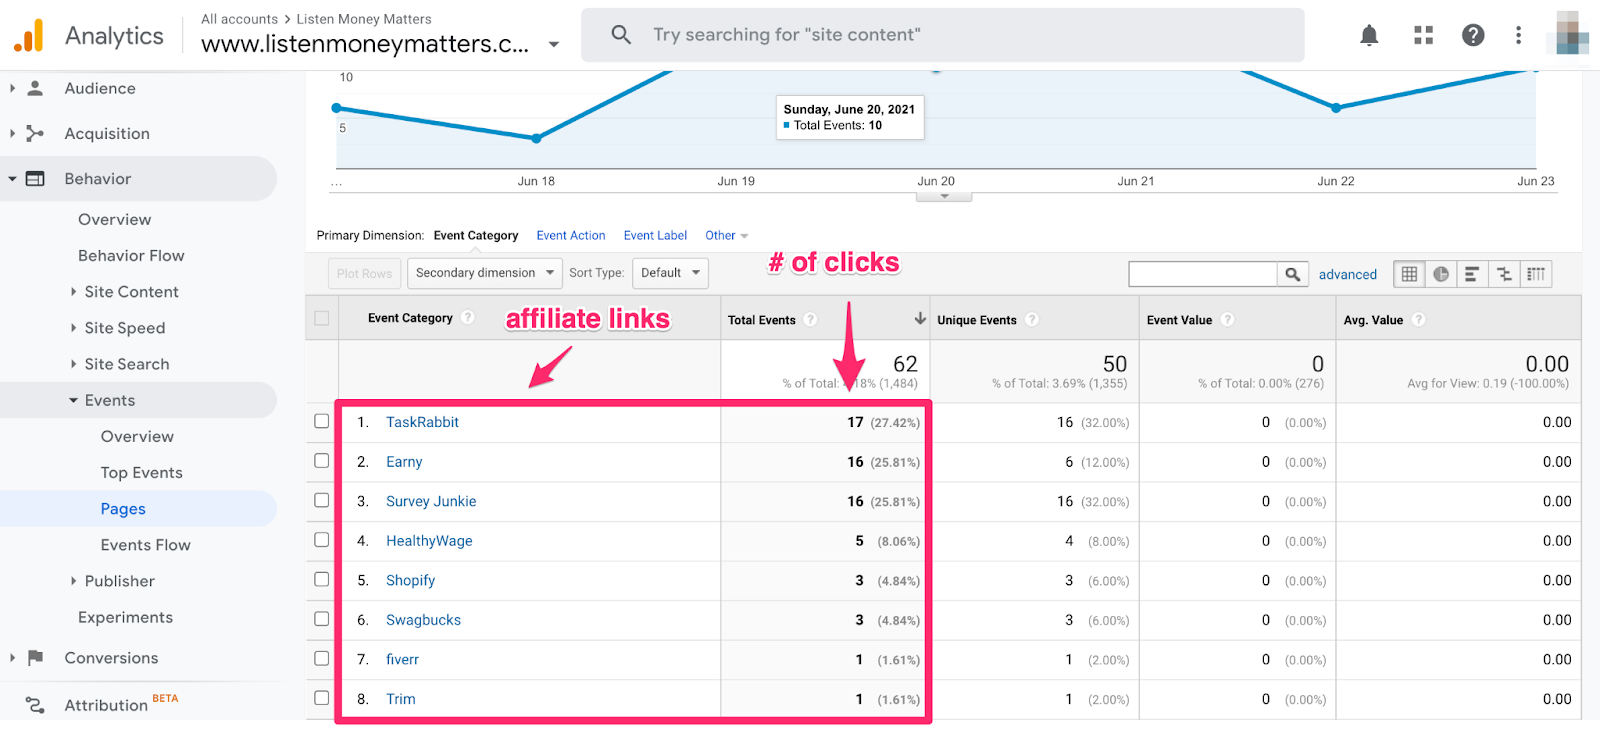Click help icon beside Event Category header
1600x748 pixels.
[x=467, y=318]
